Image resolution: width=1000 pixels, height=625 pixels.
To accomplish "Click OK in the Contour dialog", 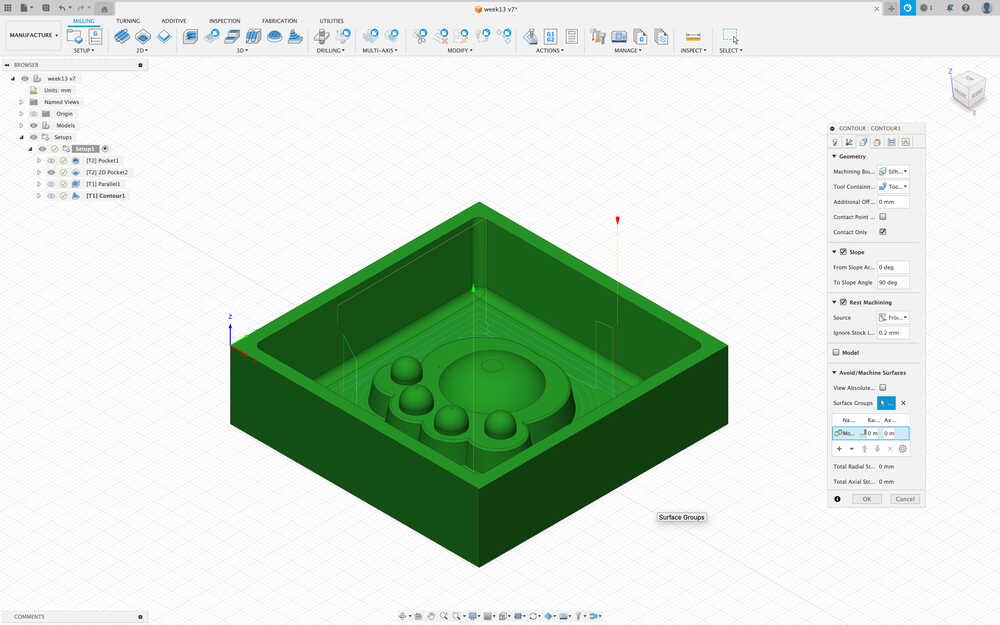I will pos(867,499).
